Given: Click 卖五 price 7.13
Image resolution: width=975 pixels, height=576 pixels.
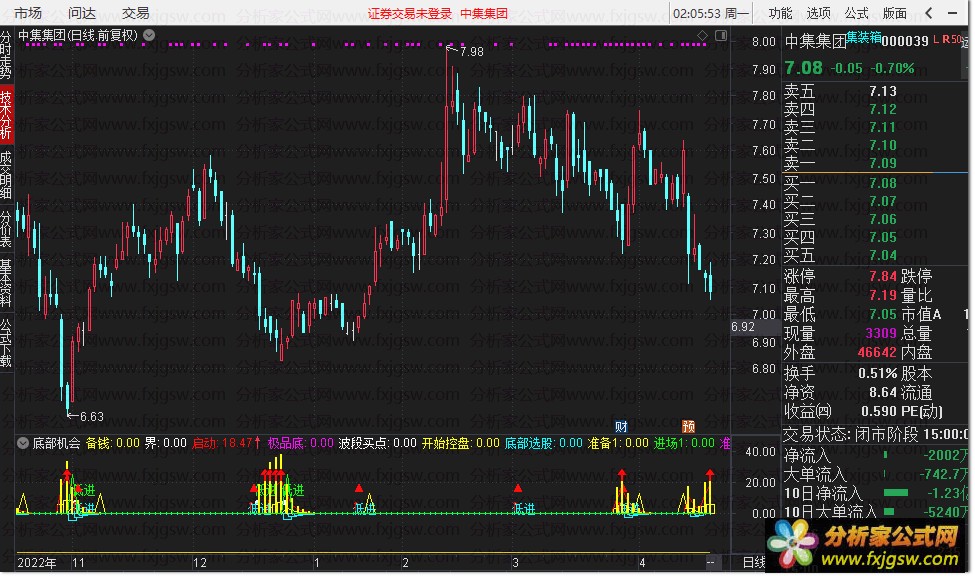Looking at the screenshot, I should 882,91.
